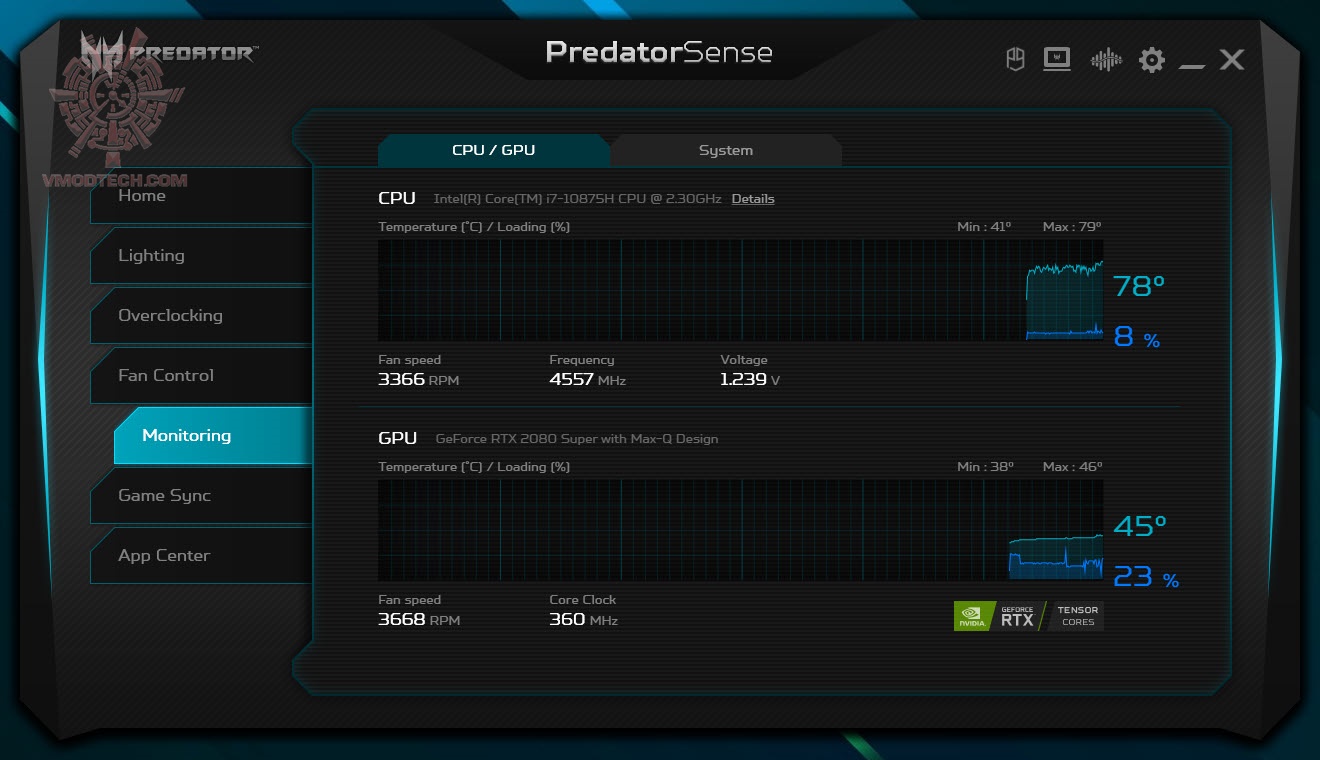Click the 'Frequency' label
The image size is (1320, 760).
pos(582,360)
